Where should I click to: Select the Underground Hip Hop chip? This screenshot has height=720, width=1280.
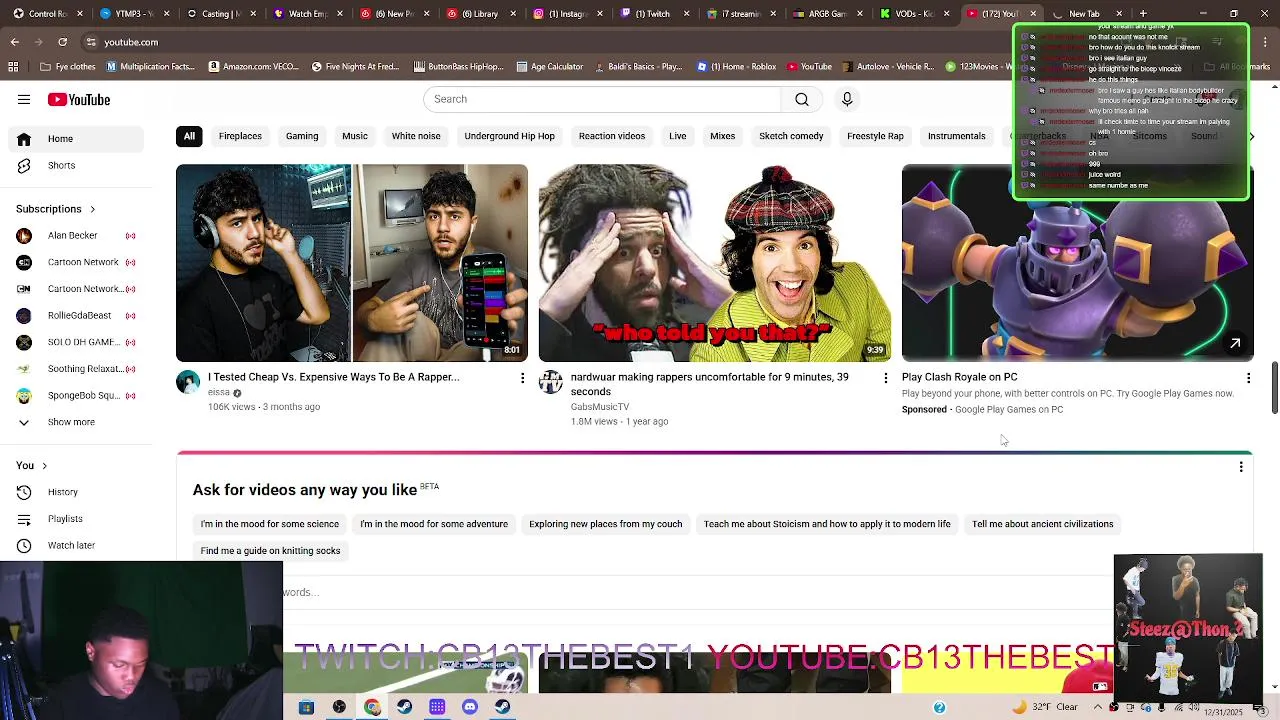(x=509, y=136)
